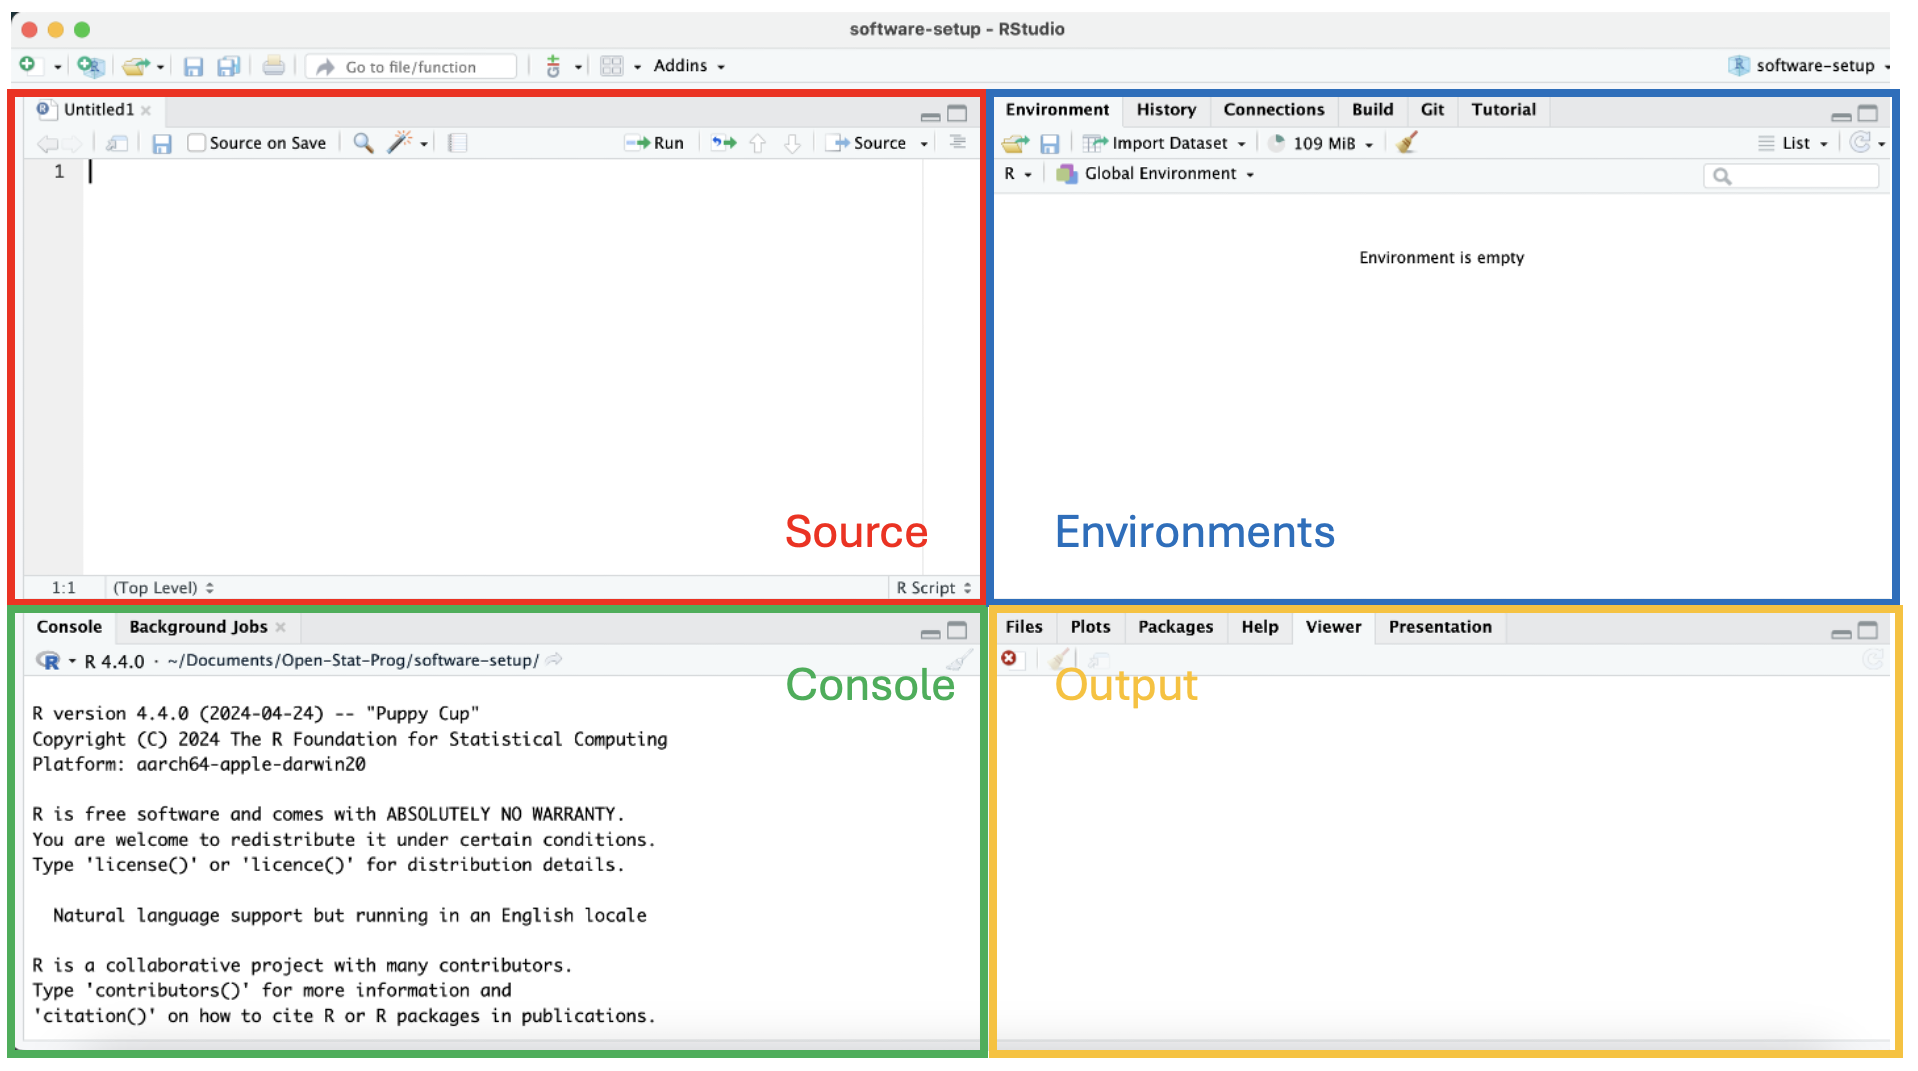Create a new R script file
Image resolution: width=1918 pixels, height=1071 pixels.
(26, 65)
